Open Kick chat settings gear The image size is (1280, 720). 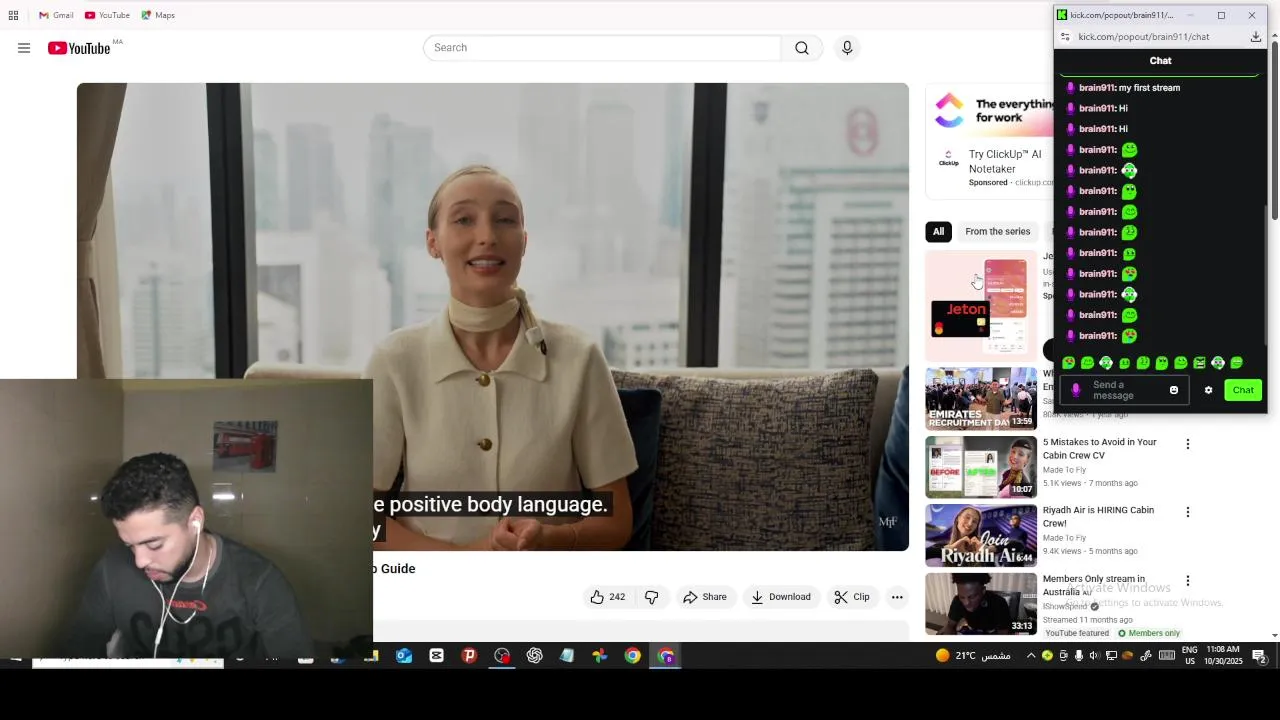[1208, 390]
